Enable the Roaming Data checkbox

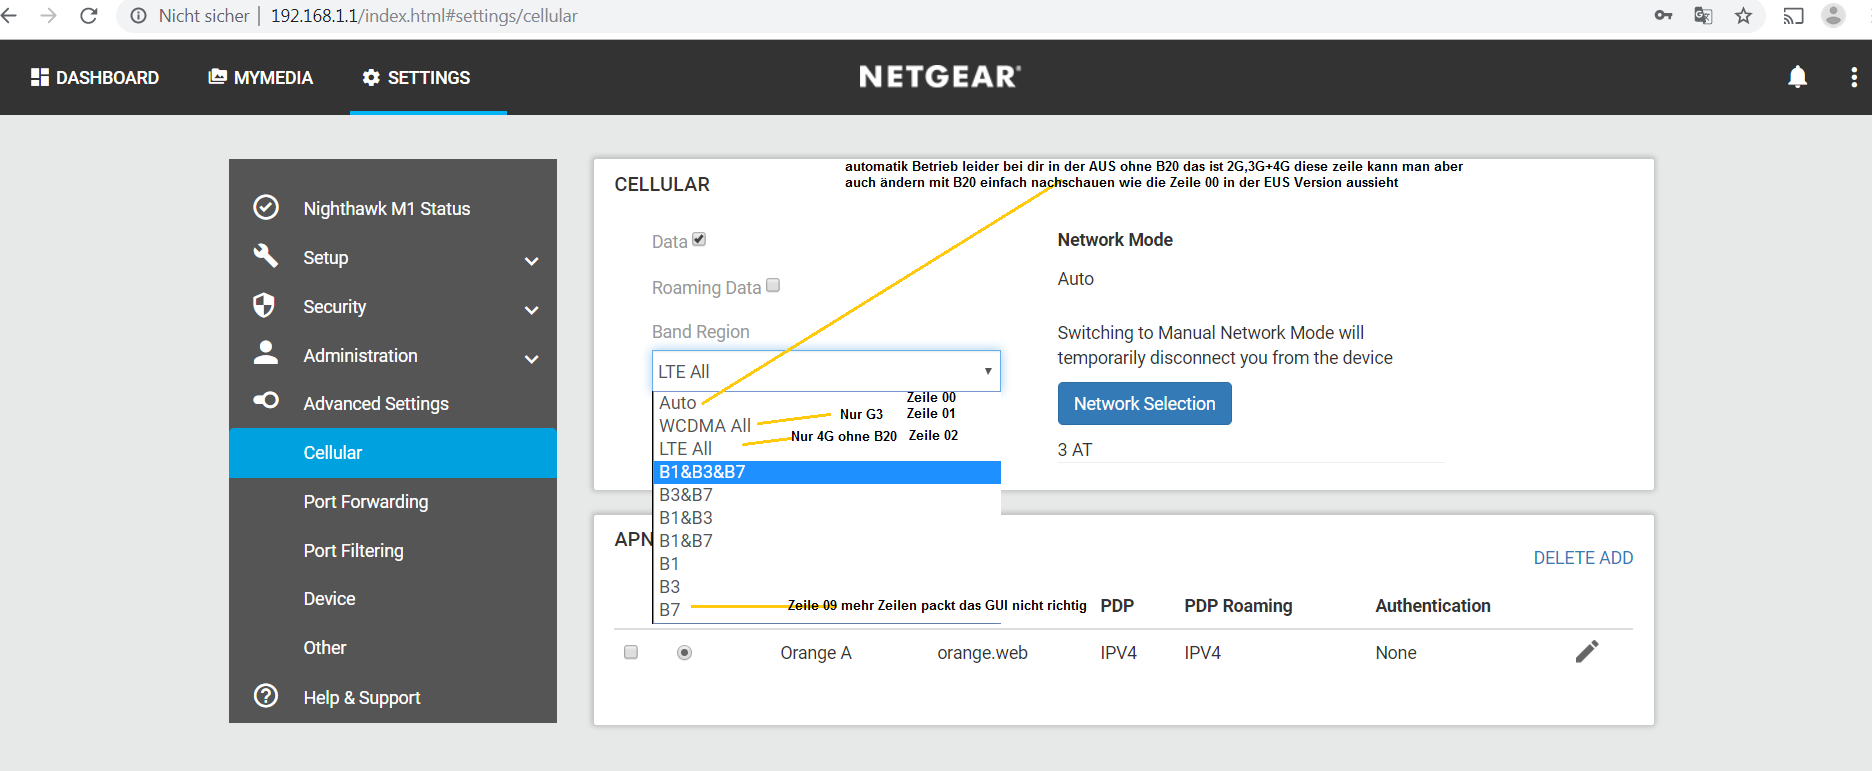773,285
